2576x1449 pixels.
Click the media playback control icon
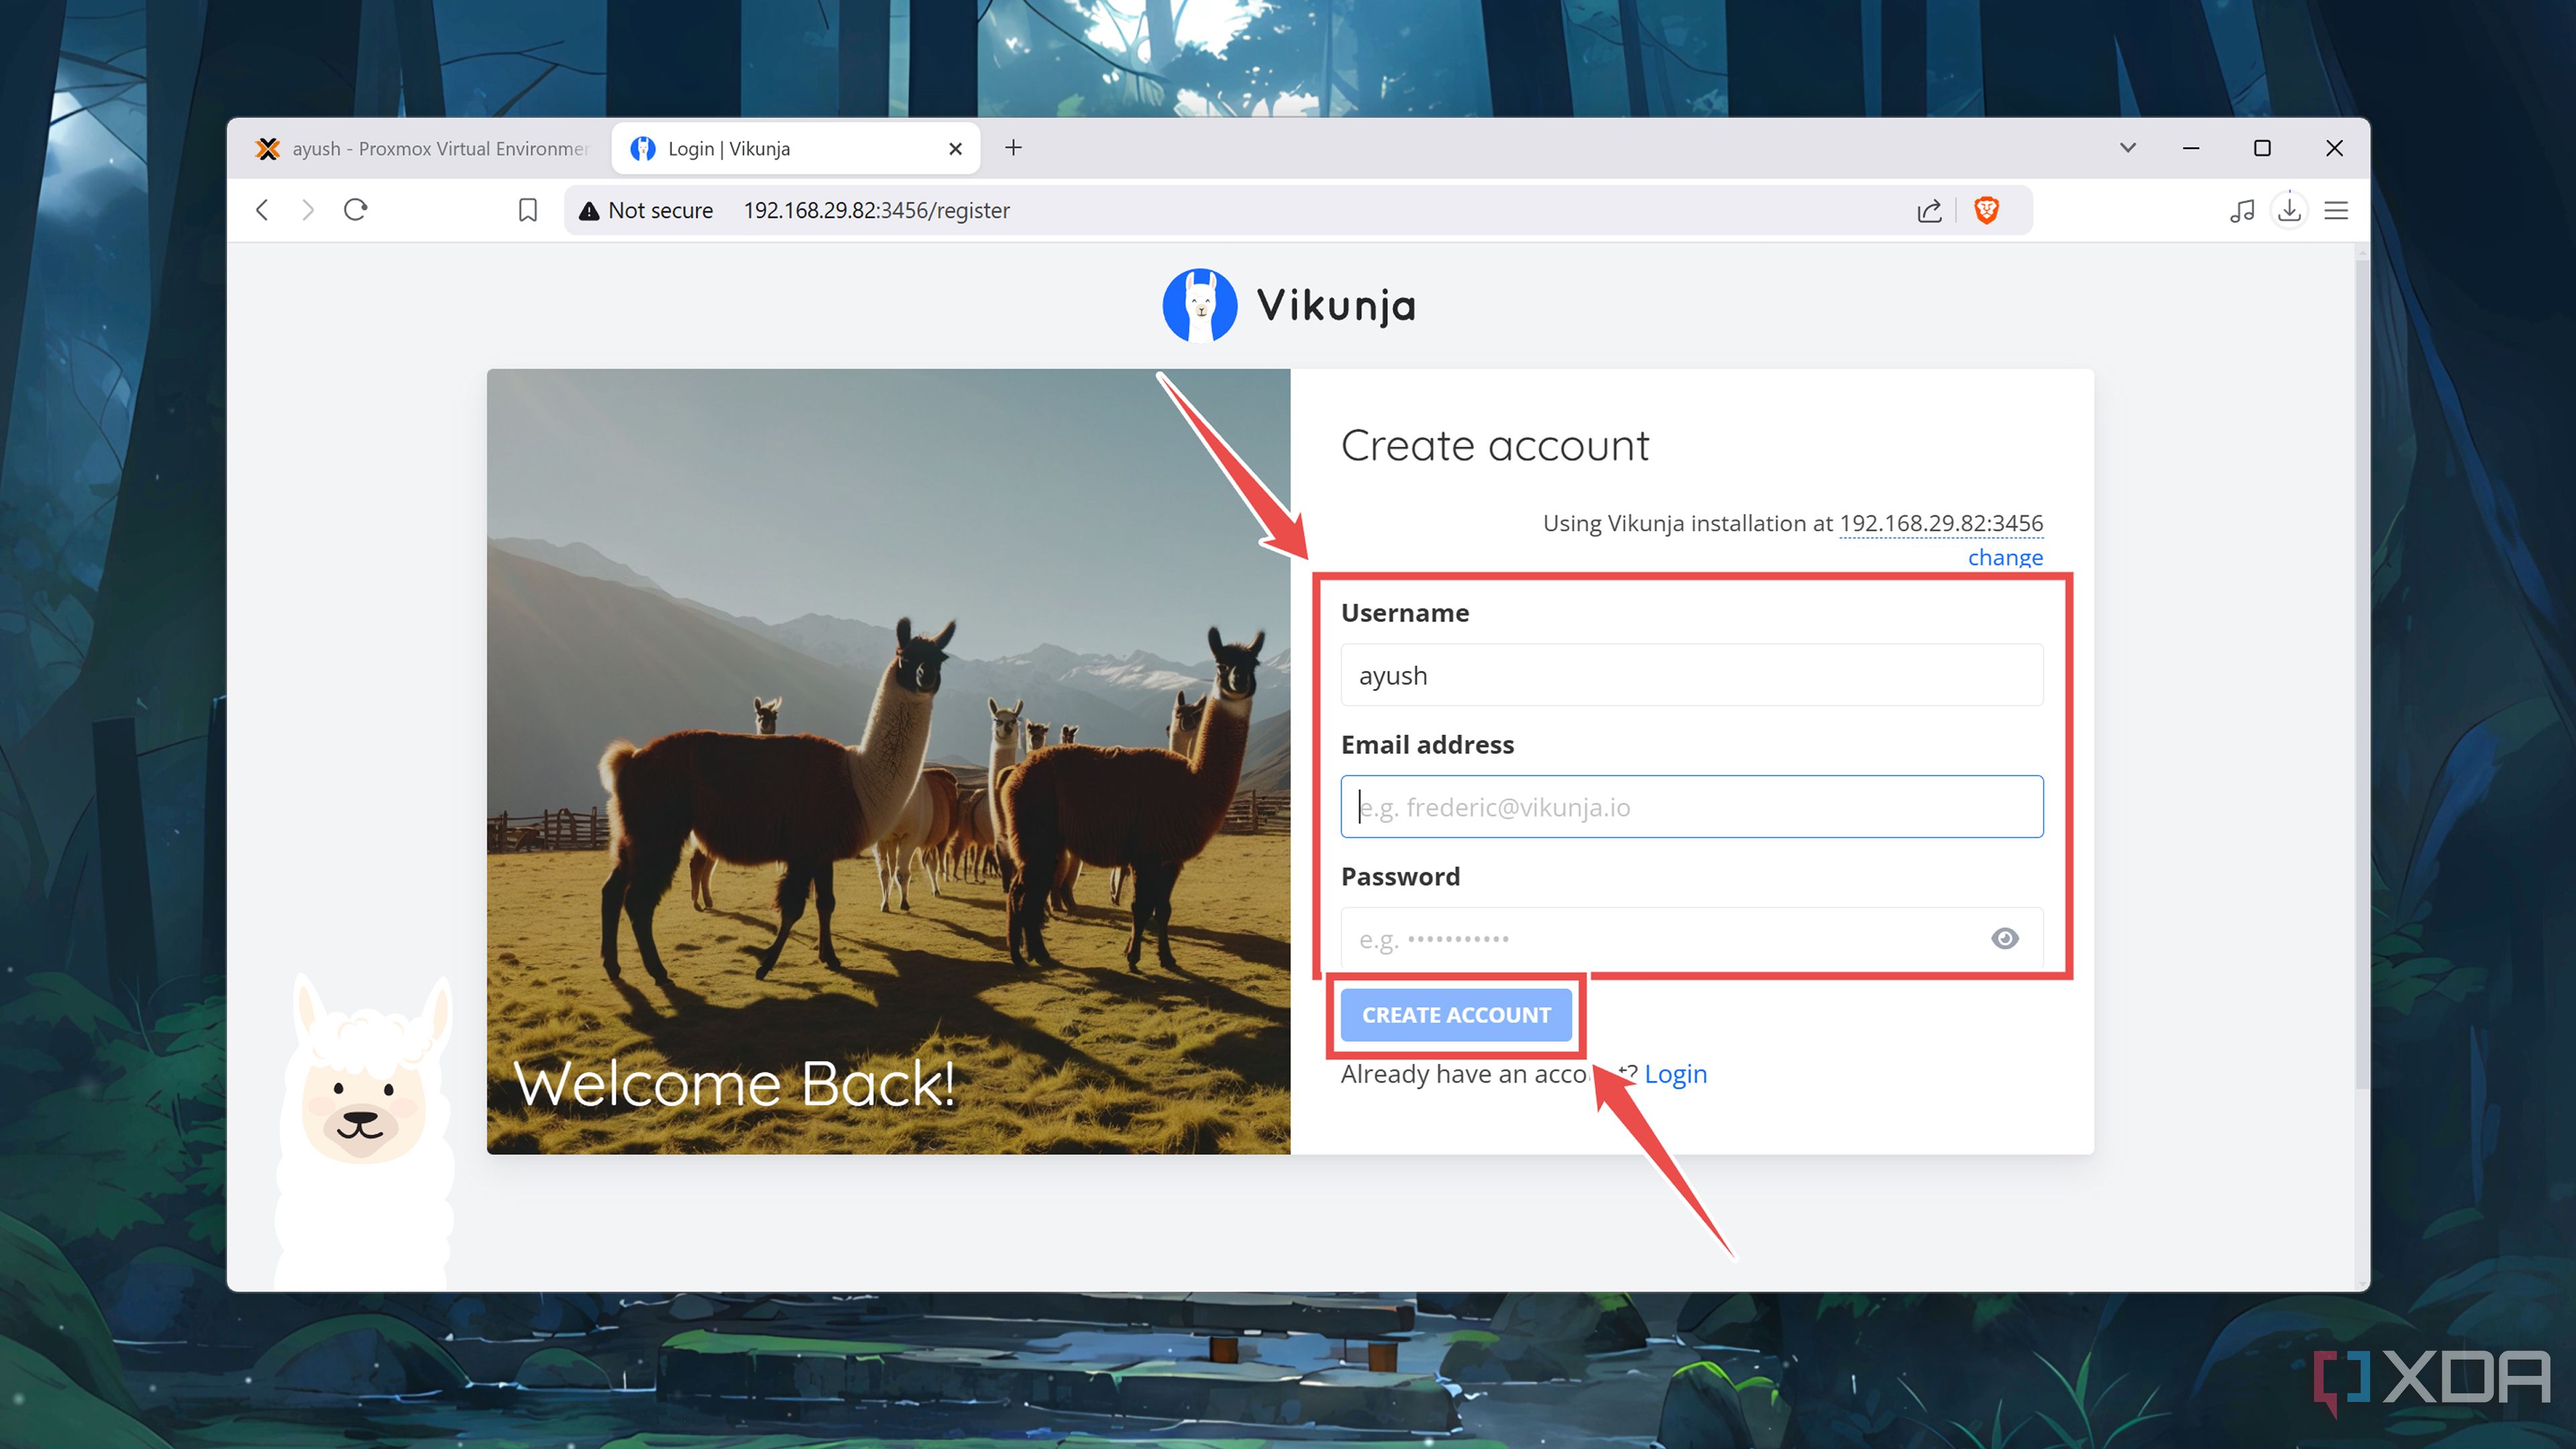coord(2242,210)
